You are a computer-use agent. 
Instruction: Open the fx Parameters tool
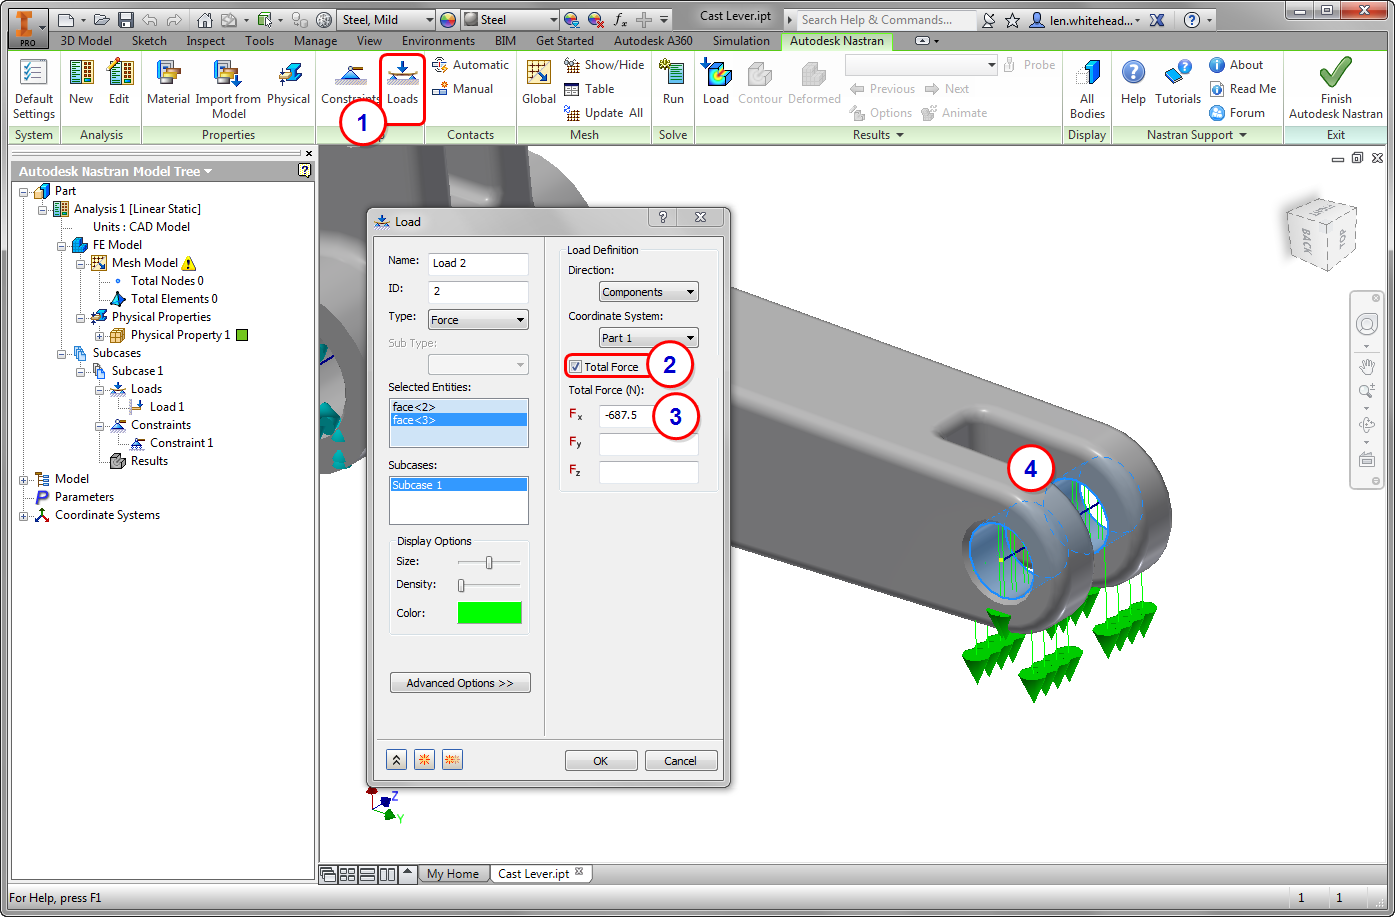(620, 20)
